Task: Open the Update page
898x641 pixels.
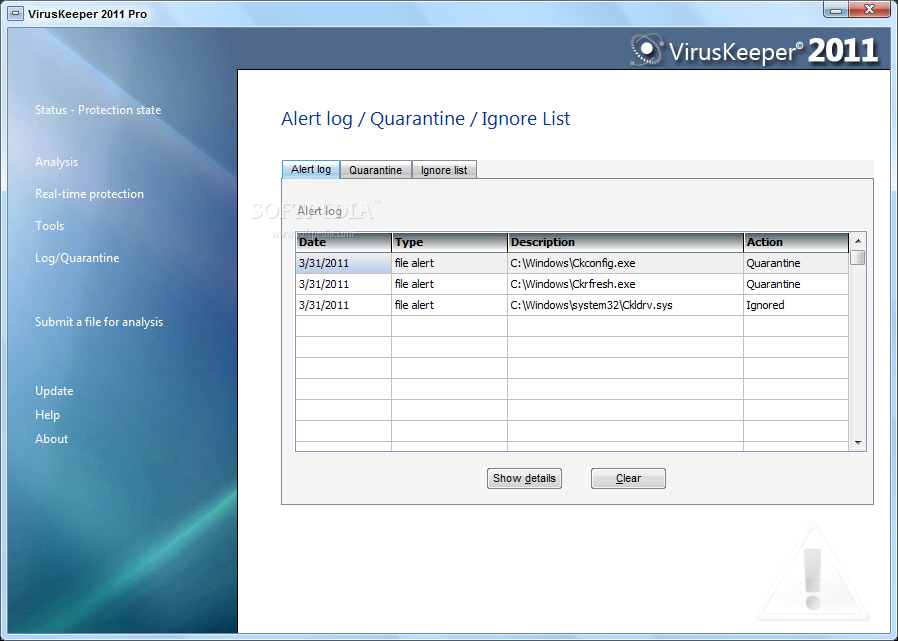Action: point(54,391)
